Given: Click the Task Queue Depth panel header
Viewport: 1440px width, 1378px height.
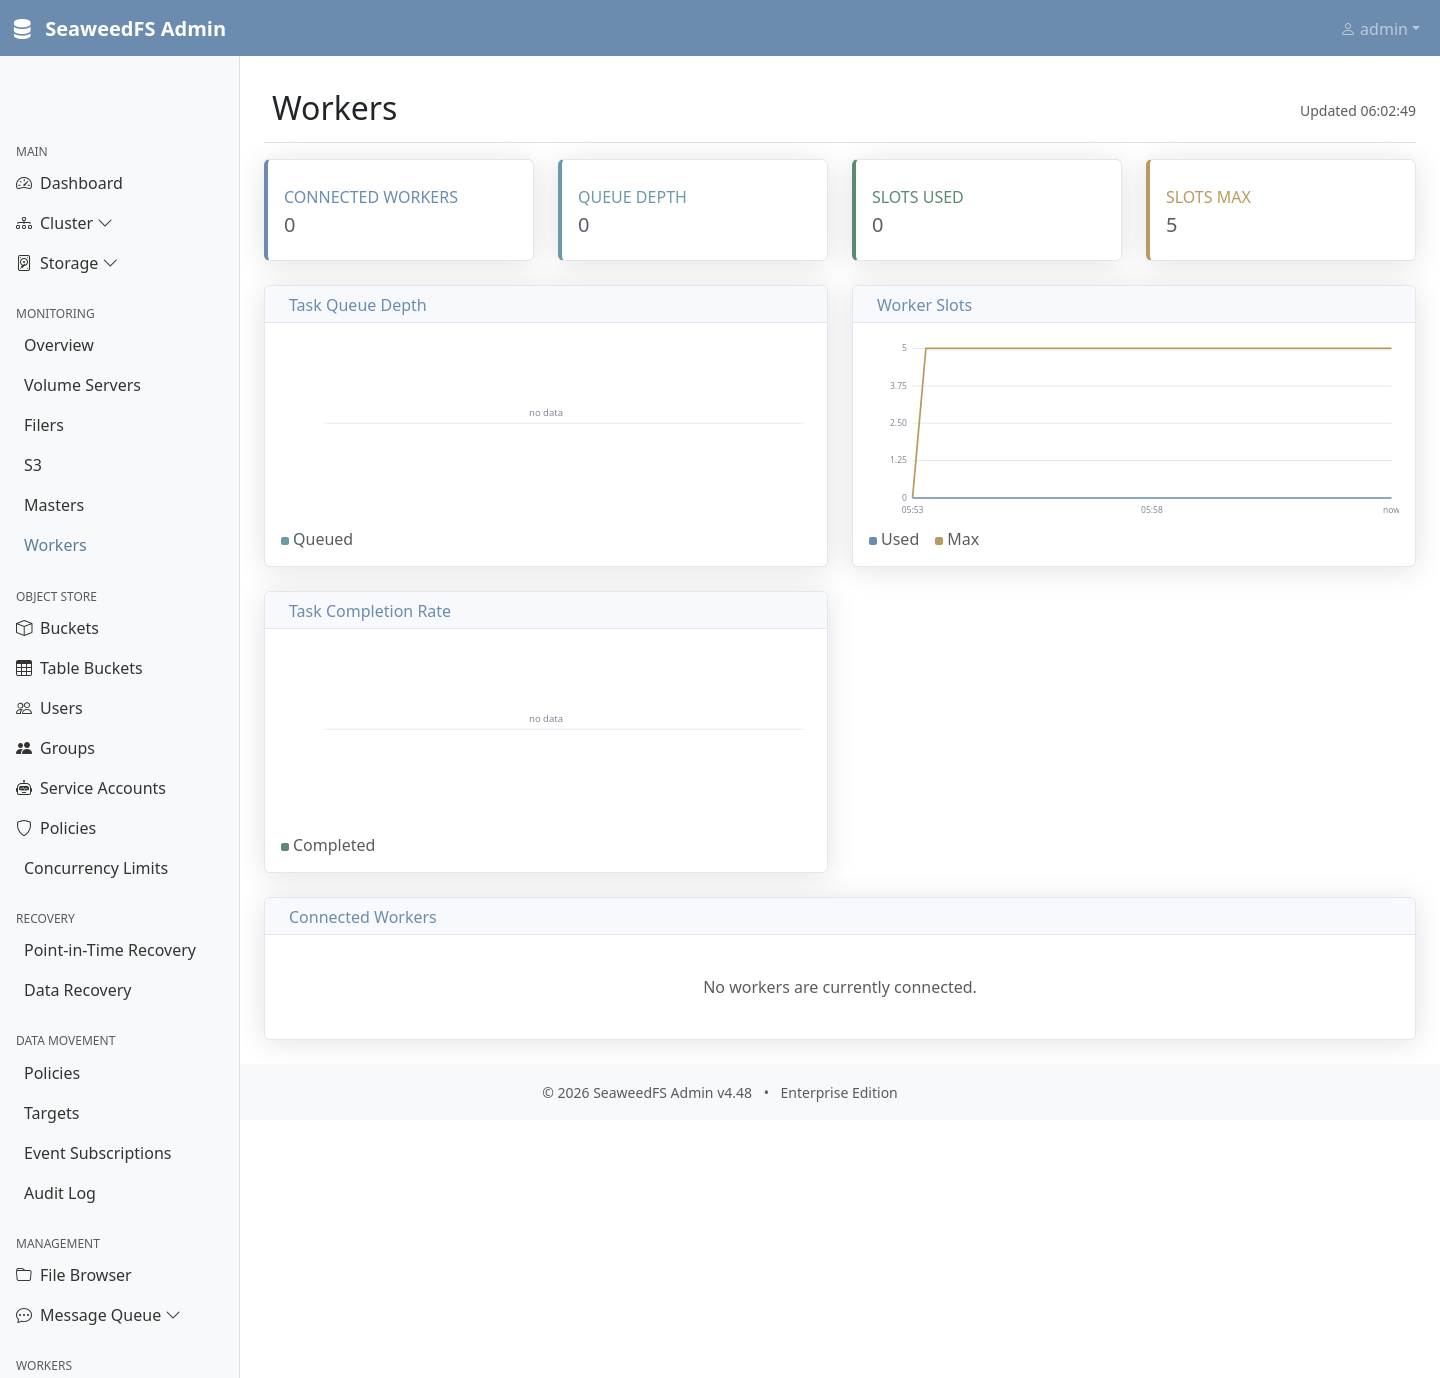Looking at the screenshot, I should click(546, 305).
